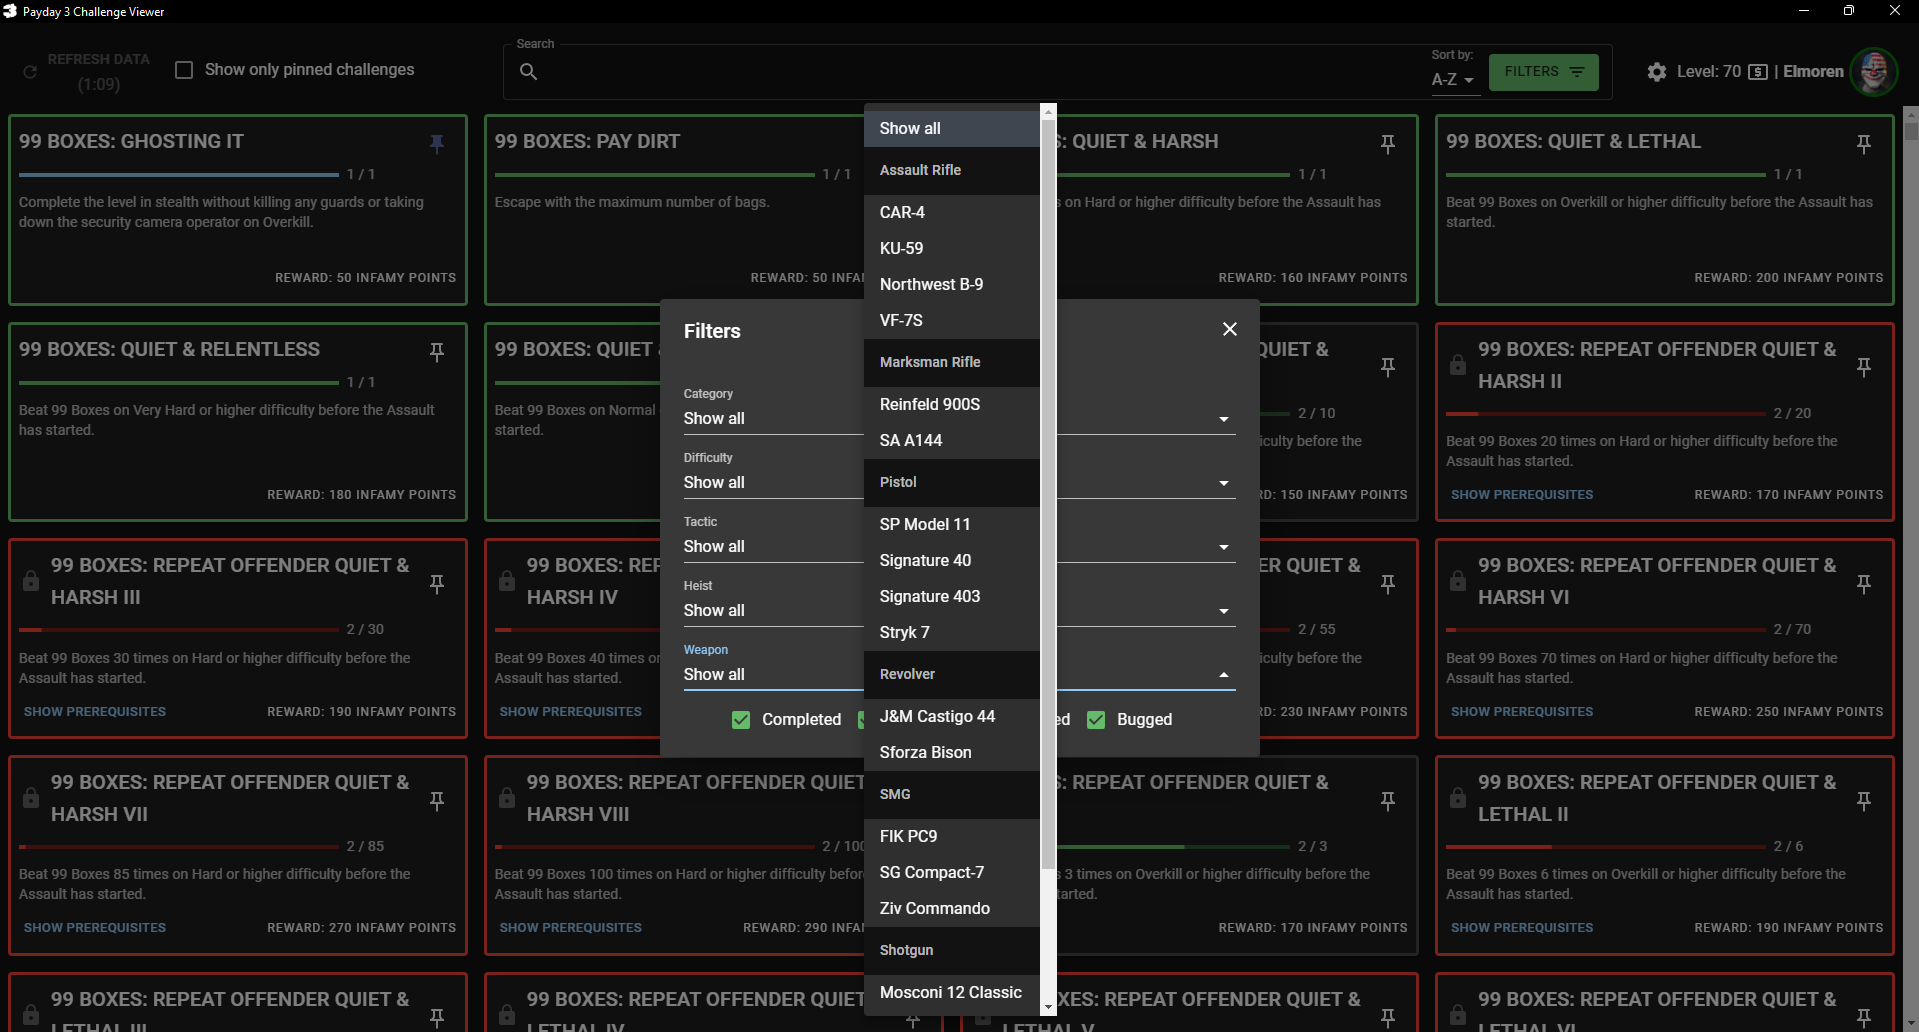This screenshot has height=1032, width=1919.
Task: Click the Elmoren profile avatar
Action: coord(1874,72)
